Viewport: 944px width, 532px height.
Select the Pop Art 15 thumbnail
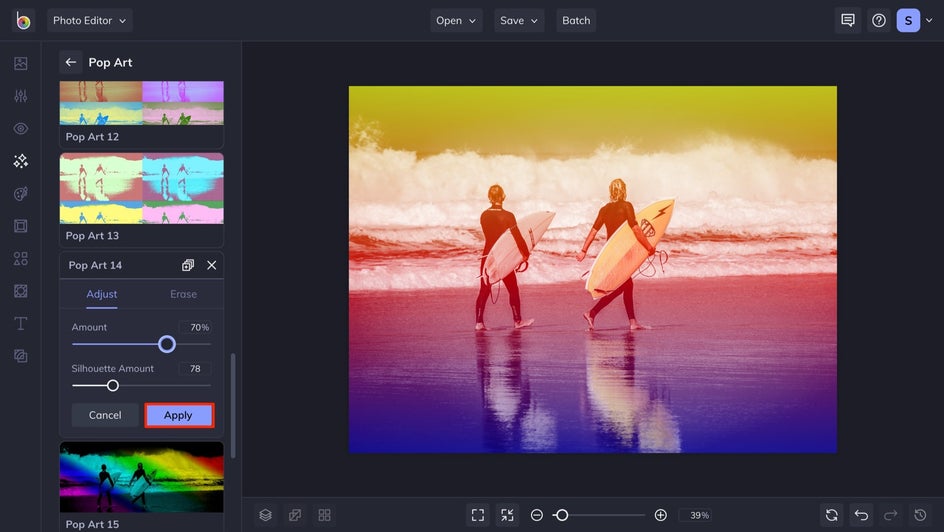[141, 477]
